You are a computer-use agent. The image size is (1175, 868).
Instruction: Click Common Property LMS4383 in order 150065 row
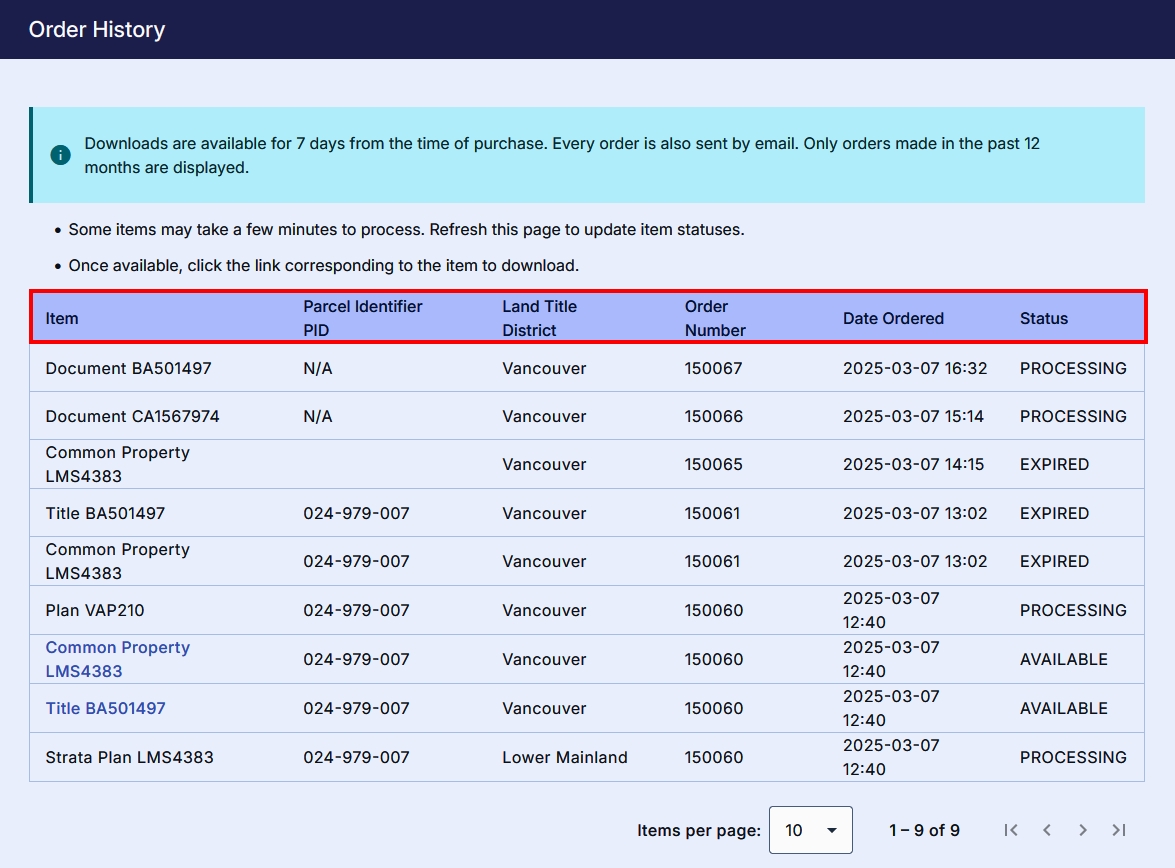118,464
